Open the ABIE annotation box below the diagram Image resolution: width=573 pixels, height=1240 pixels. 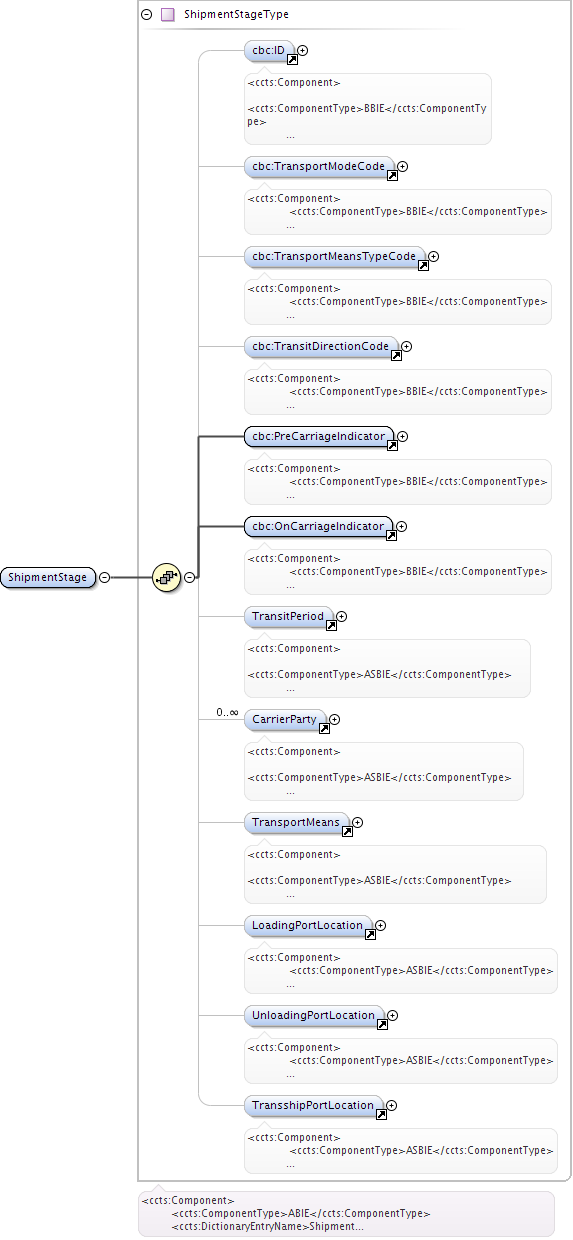pyautogui.click(x=346, y=1214)
